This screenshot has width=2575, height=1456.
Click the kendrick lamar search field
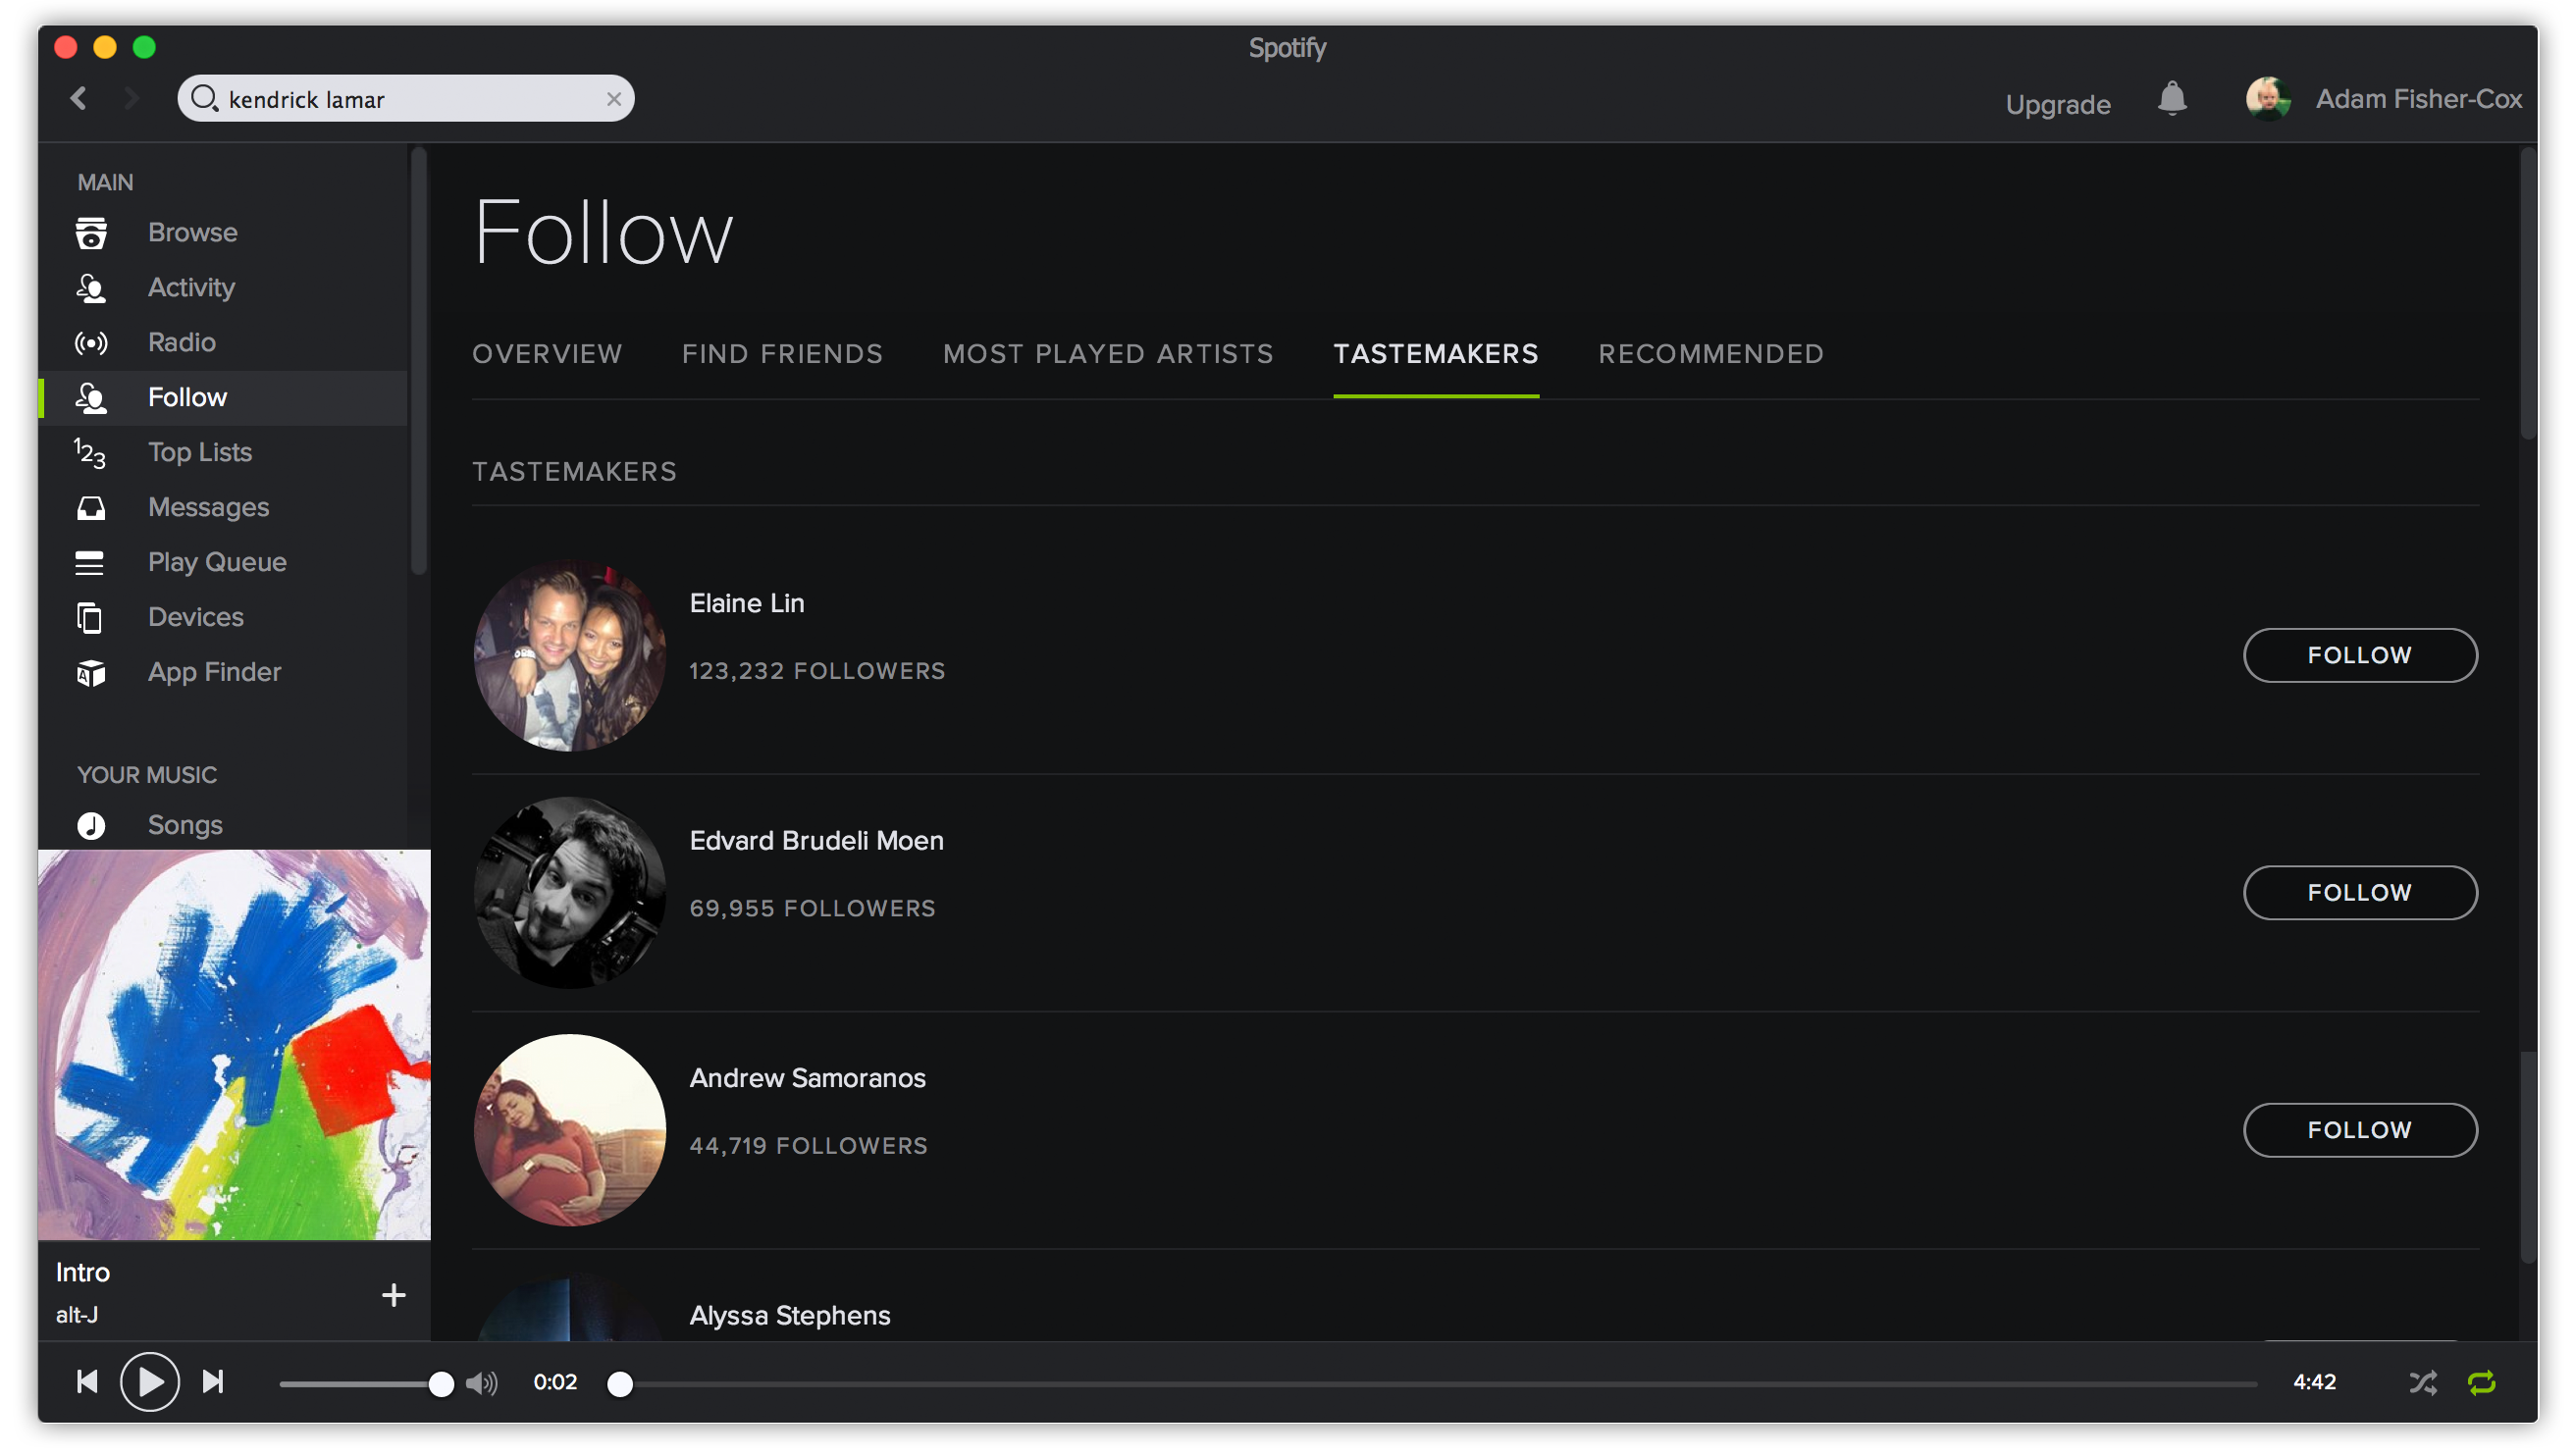click(x=406, y=99)
